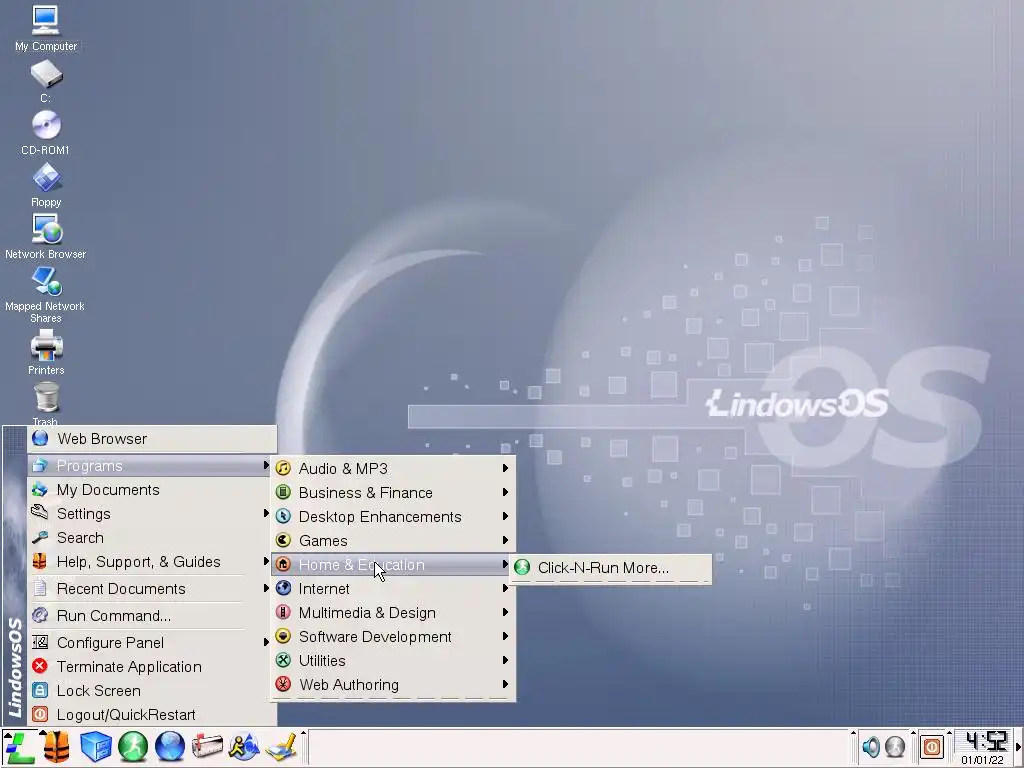Open the mailbox email panel icon
The height and width of the screenshot is (768, 1024).
(x=207, y=746)
